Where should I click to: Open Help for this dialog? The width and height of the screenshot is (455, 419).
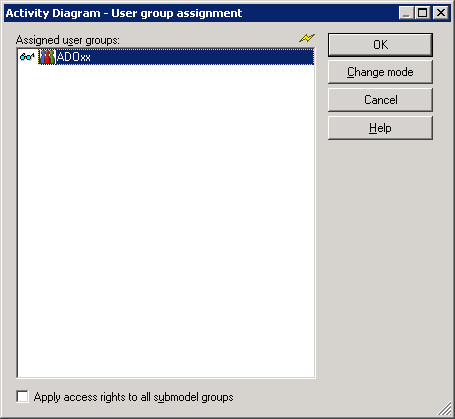click(380, 128)
